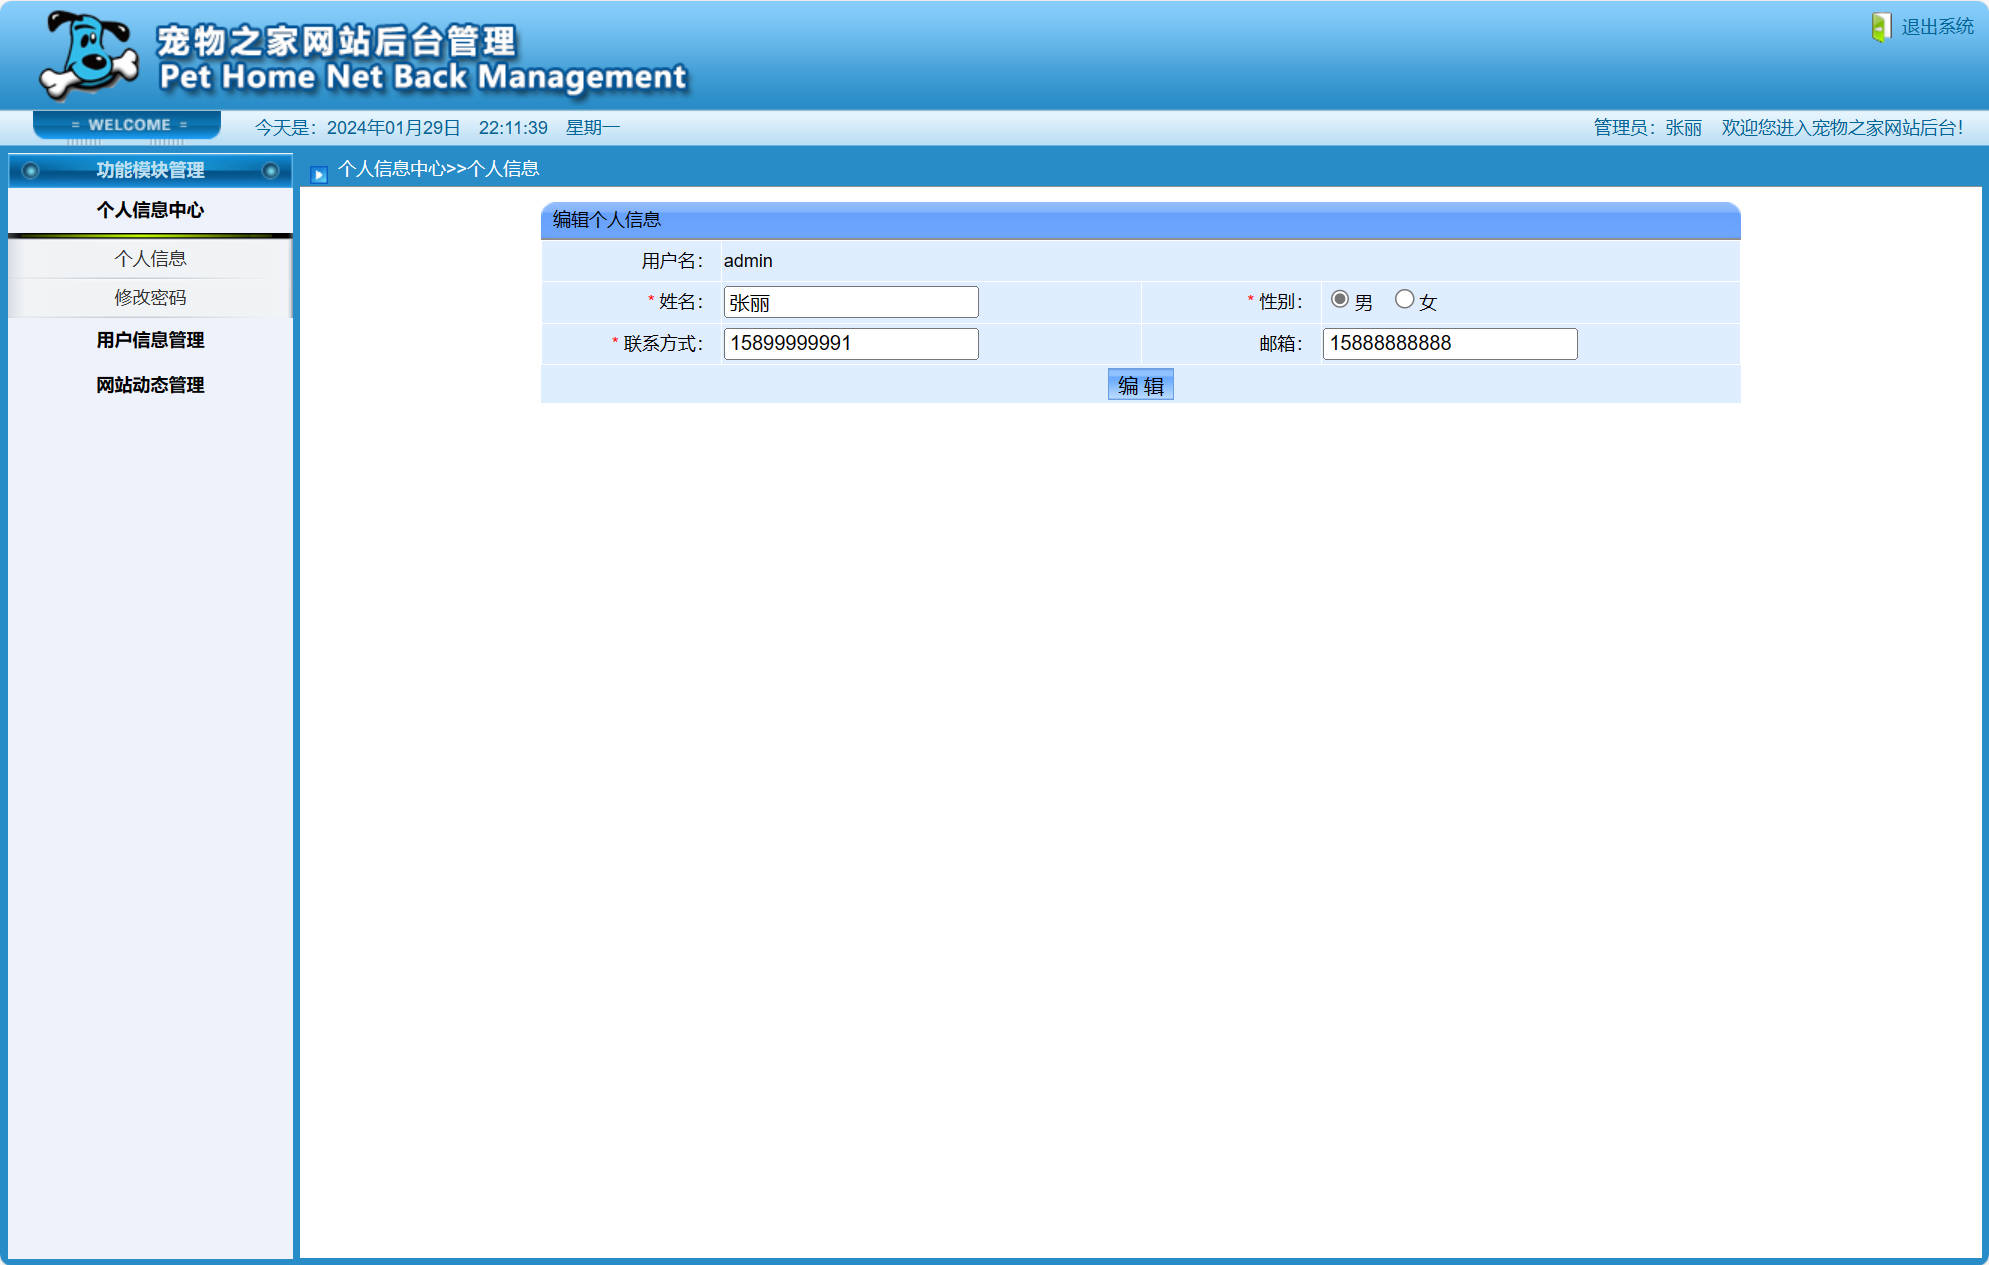Click the blue breadcrumb arrow icon

[319, 175]
